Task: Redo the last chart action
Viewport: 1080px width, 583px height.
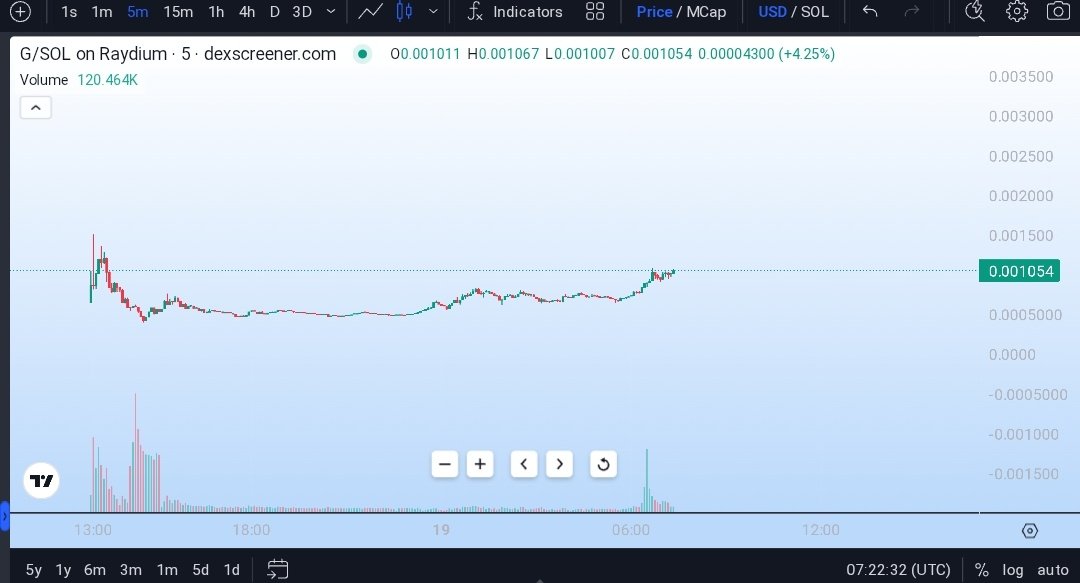Action: 912,12
